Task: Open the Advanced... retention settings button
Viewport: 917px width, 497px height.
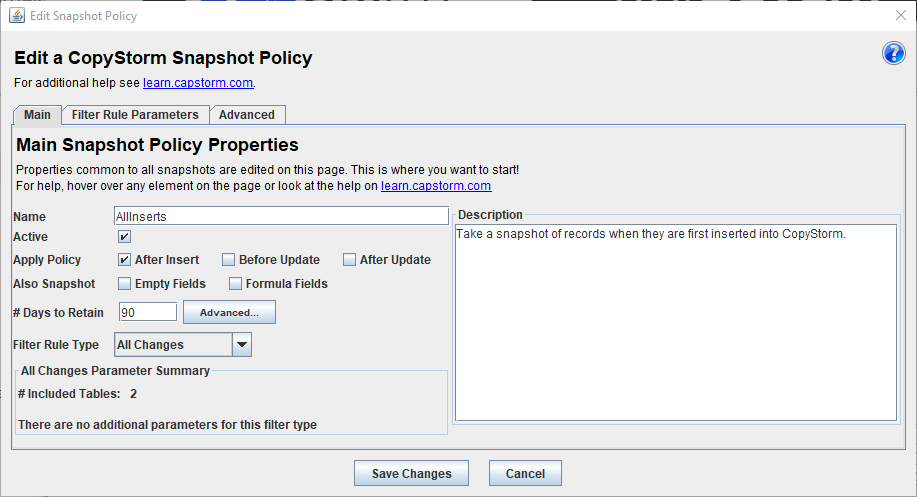Action: click(229, 312)
